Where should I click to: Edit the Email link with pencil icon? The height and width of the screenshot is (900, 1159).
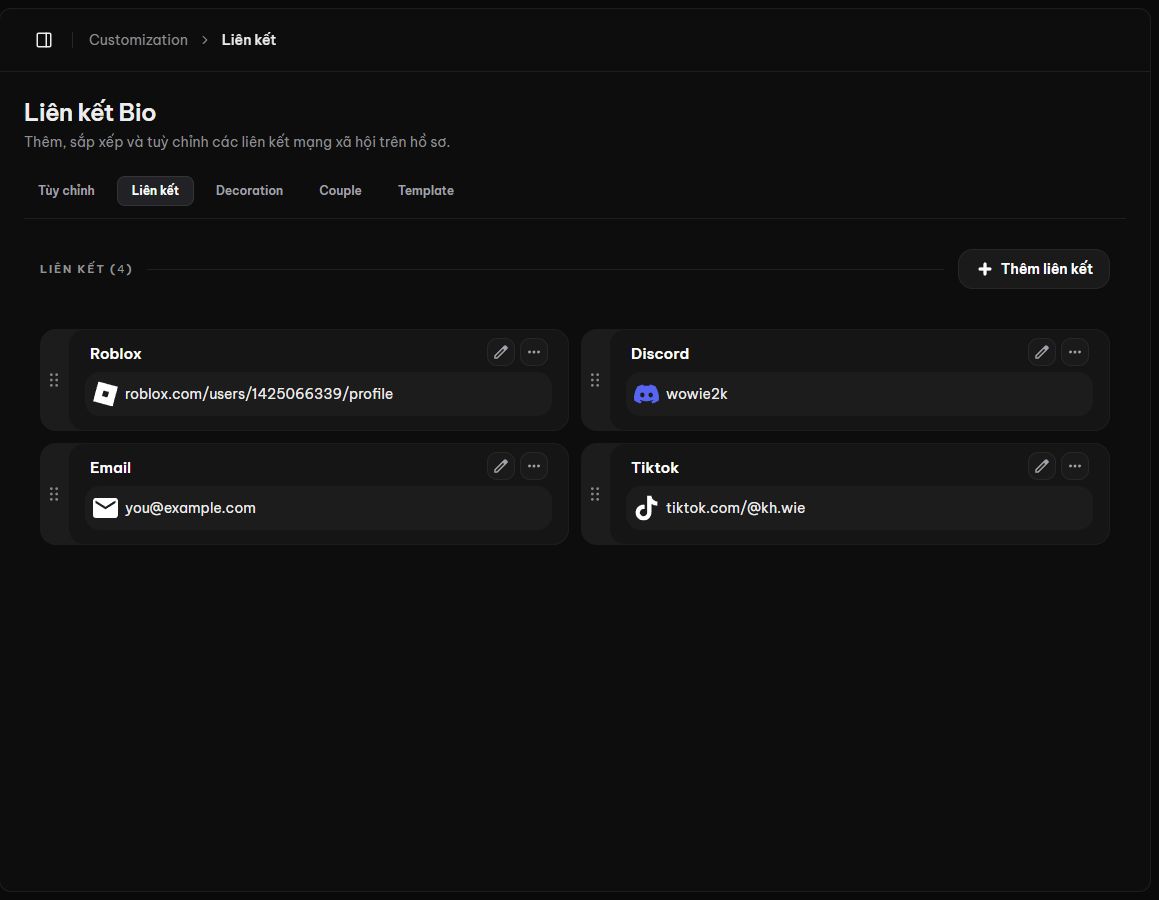(500, 466)
